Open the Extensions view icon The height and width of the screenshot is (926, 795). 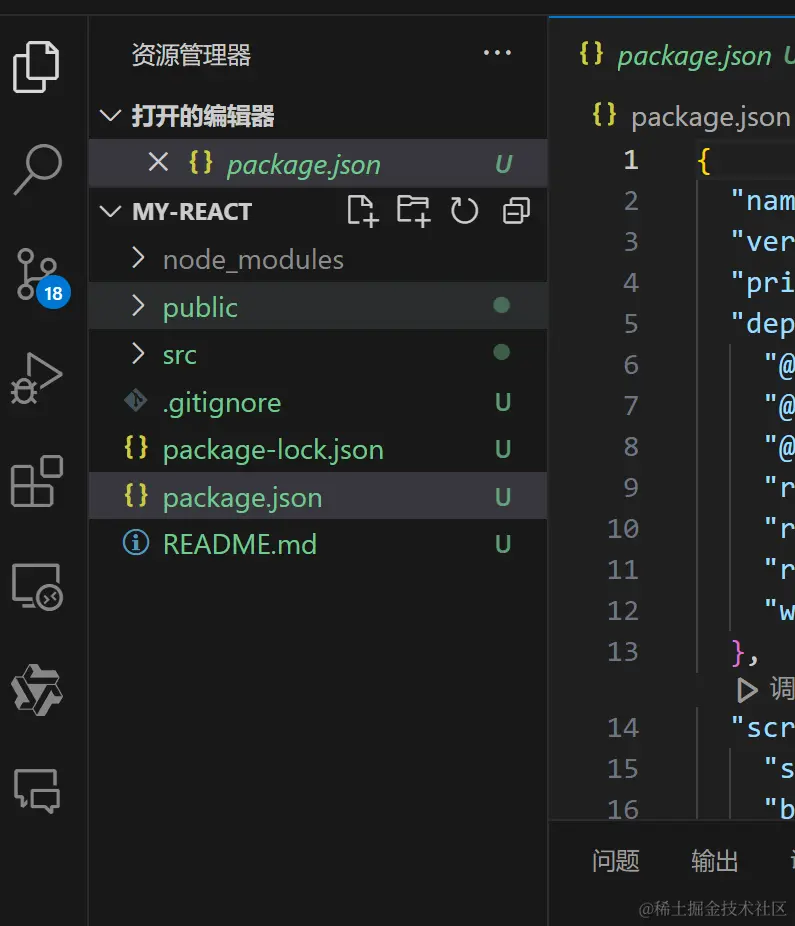click(x=41, y=483)
